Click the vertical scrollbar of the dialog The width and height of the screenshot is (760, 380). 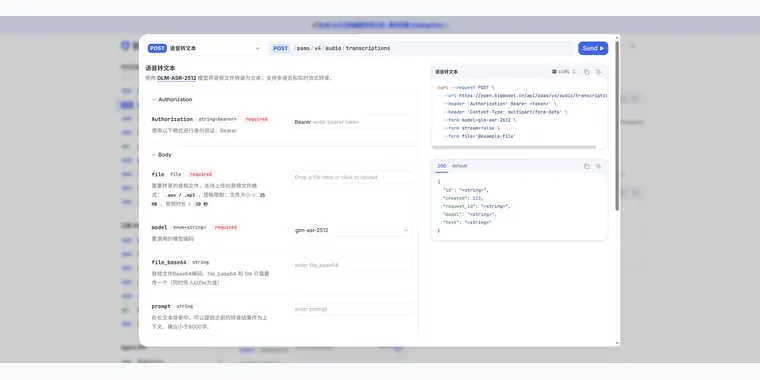617,126
